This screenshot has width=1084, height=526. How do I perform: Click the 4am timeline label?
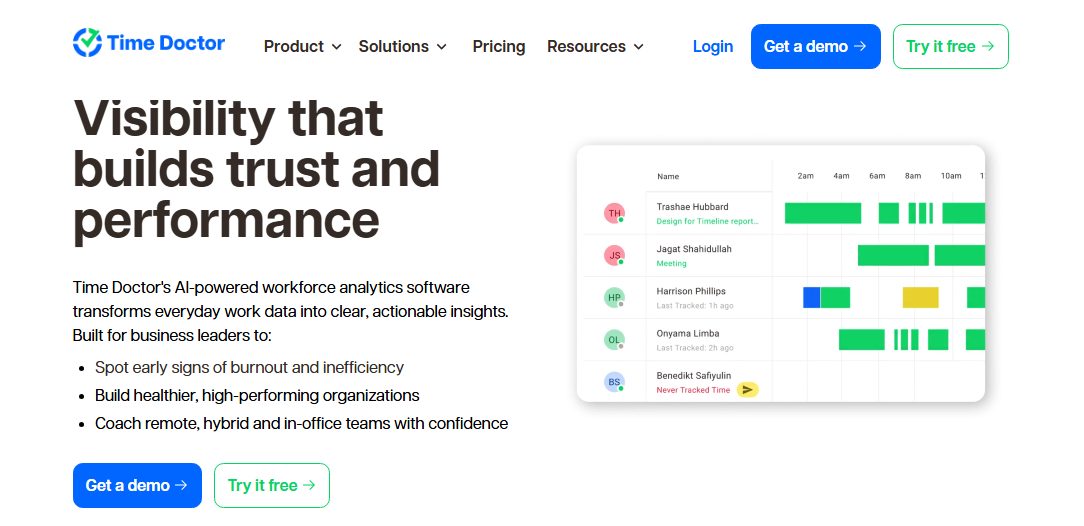click(841, 176)
